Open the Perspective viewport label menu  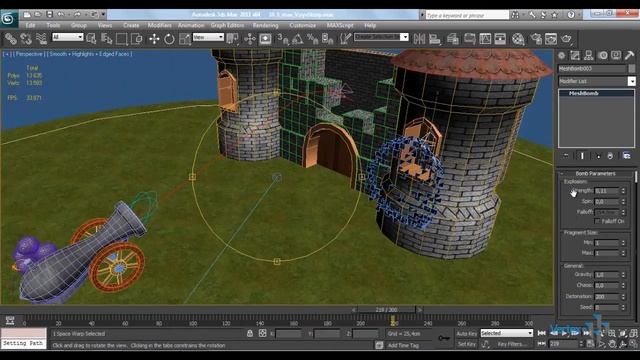29,54
